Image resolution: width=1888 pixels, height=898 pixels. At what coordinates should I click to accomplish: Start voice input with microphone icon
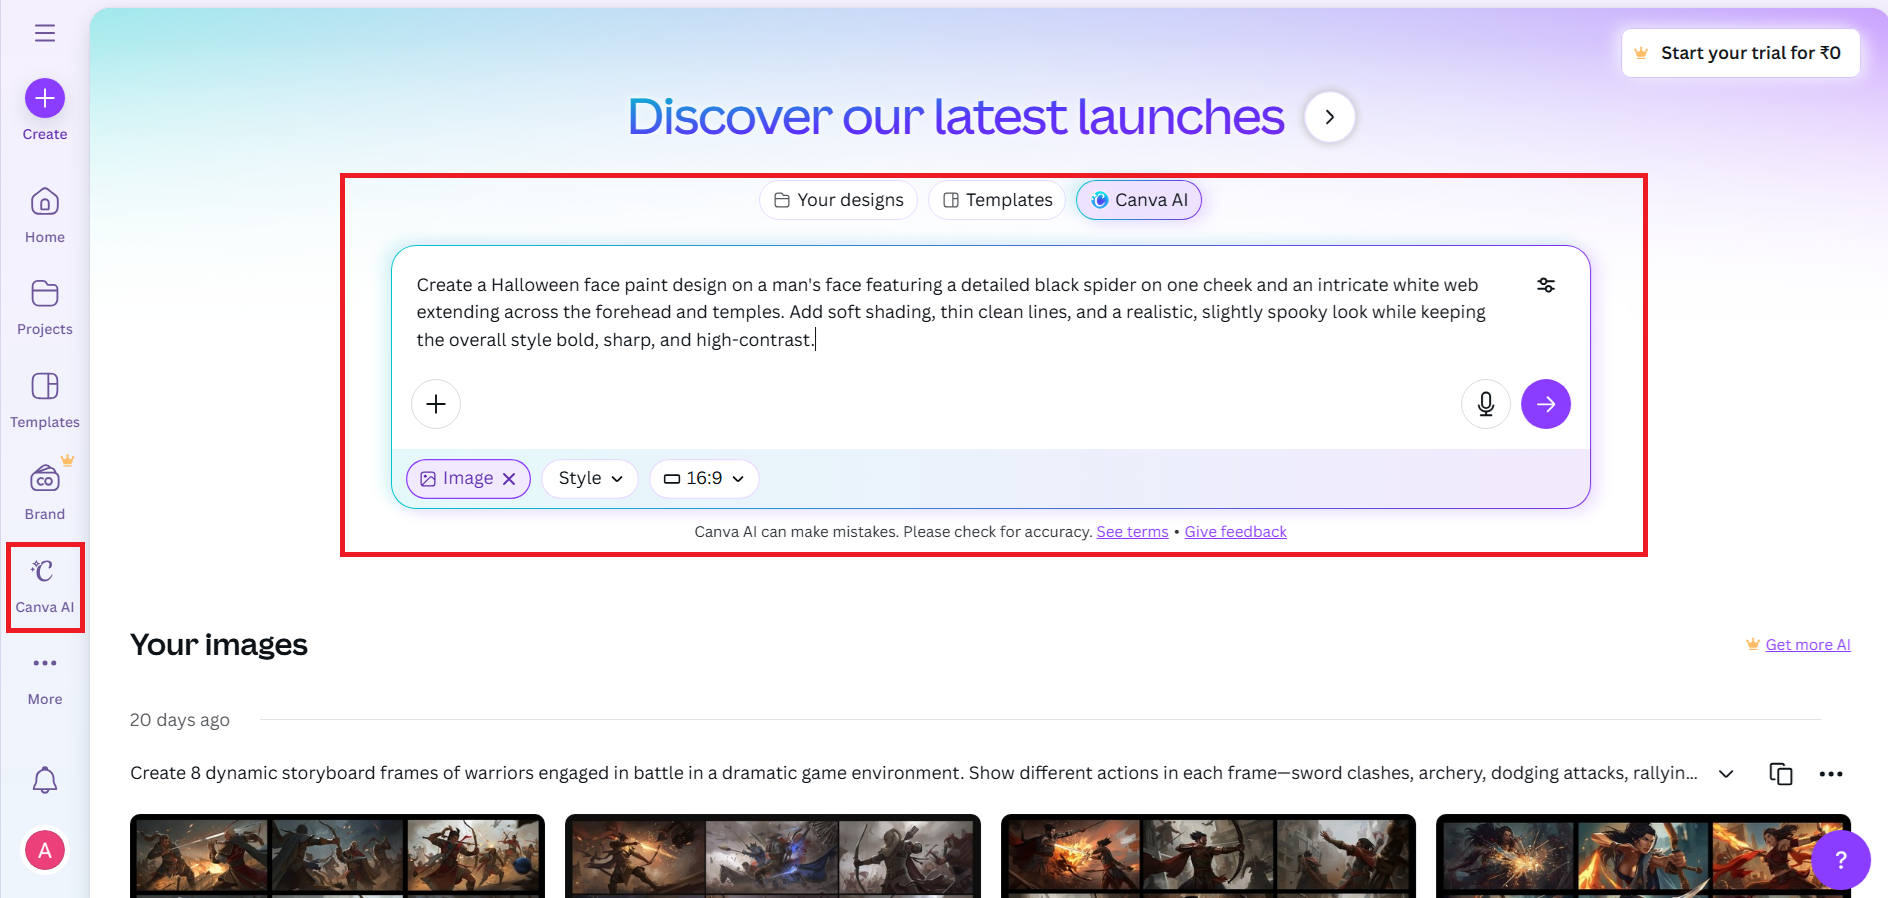click(x=1486, y=404)
